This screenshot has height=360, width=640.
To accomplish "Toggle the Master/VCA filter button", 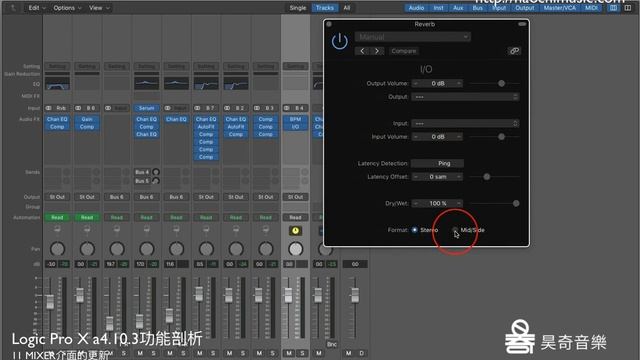I will (560, 8).
